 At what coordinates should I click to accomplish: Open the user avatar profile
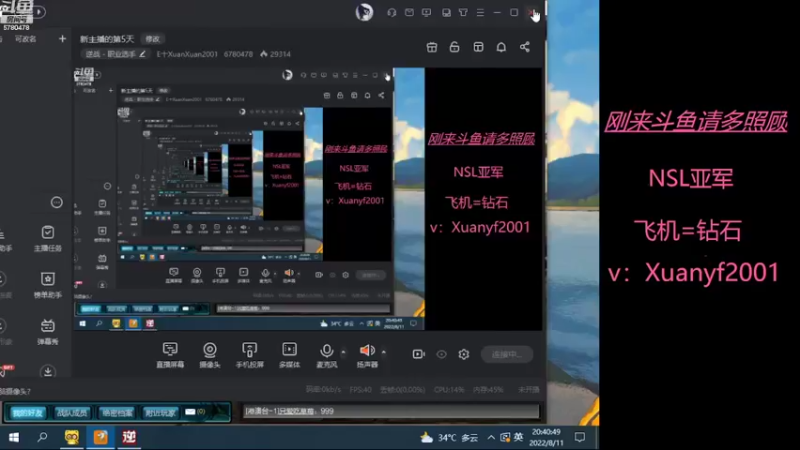click(x=364, y=12)
